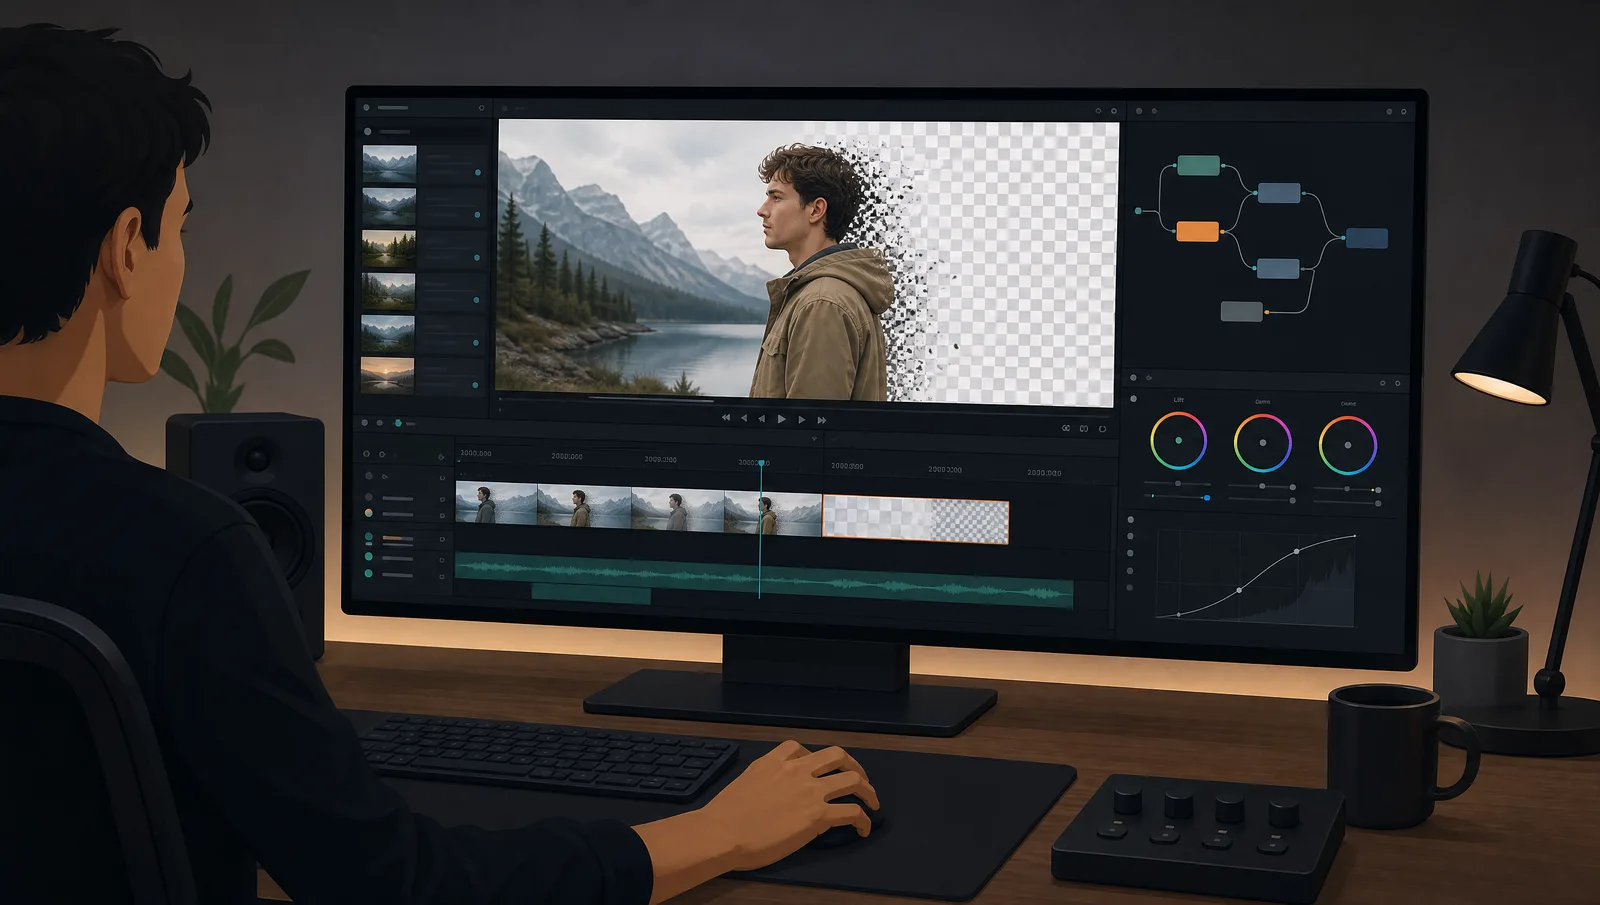Click the rightmost color wheel
Image resolution: width=1600 pixels, height=905 pixels.
tap(1348, 445)
